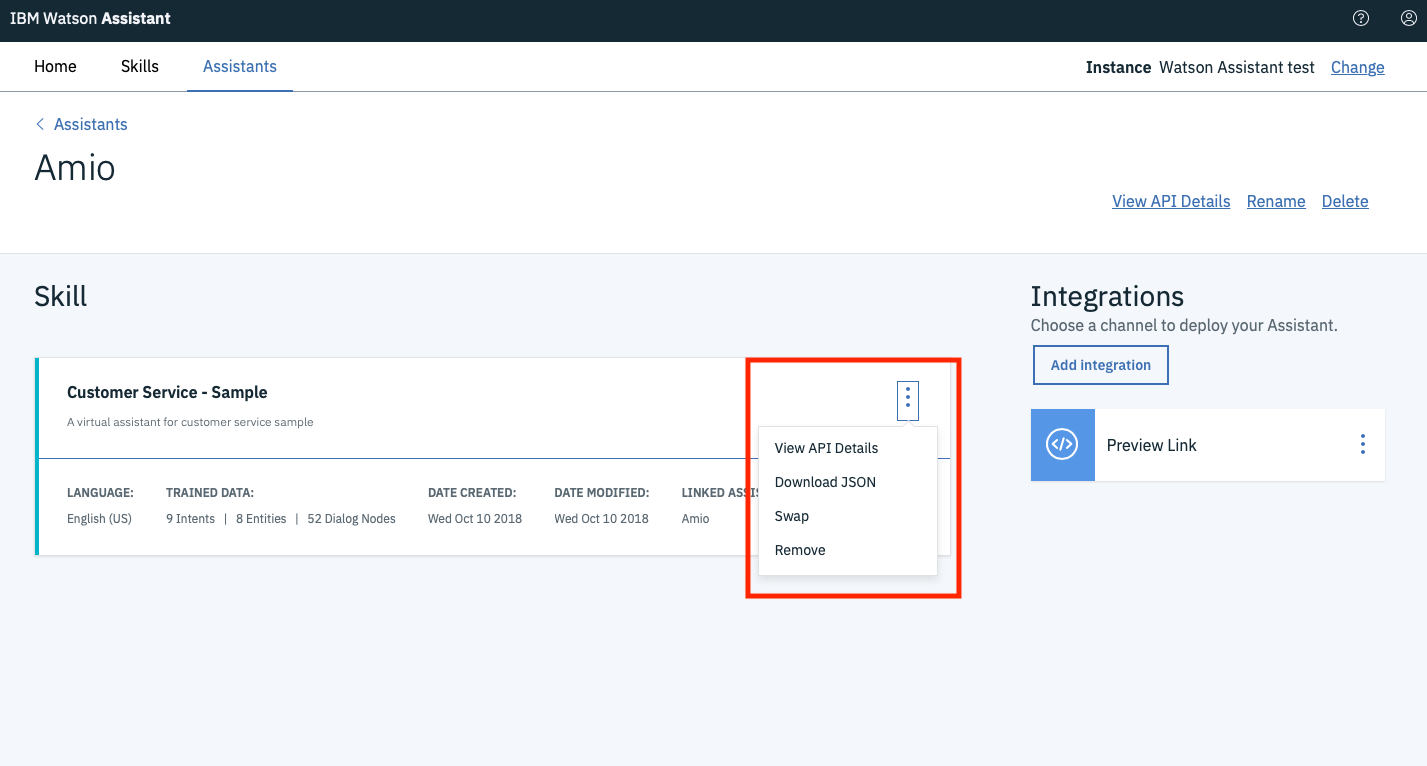
Task: Click the Amio linked assistant value
Action: click(x=696, y=519)
